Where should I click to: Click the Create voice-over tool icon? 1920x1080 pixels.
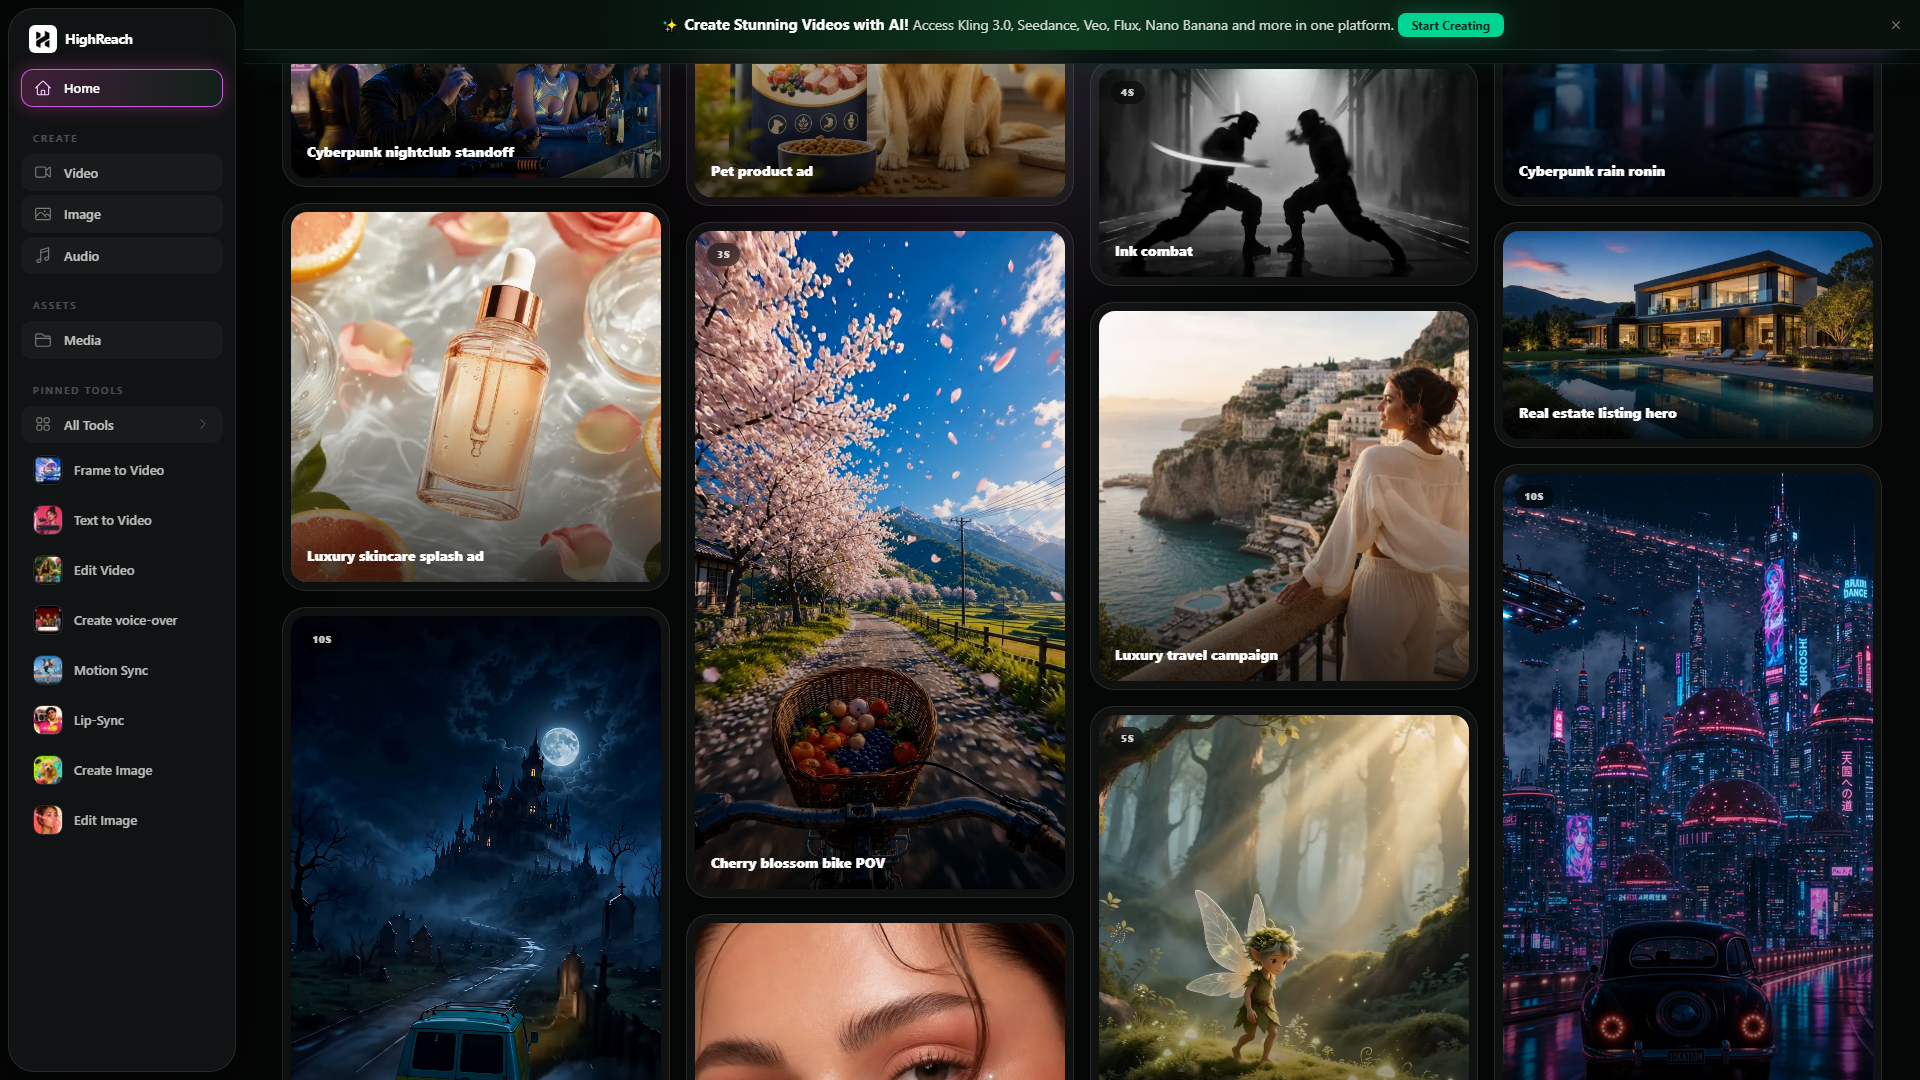tap(48, 620)
